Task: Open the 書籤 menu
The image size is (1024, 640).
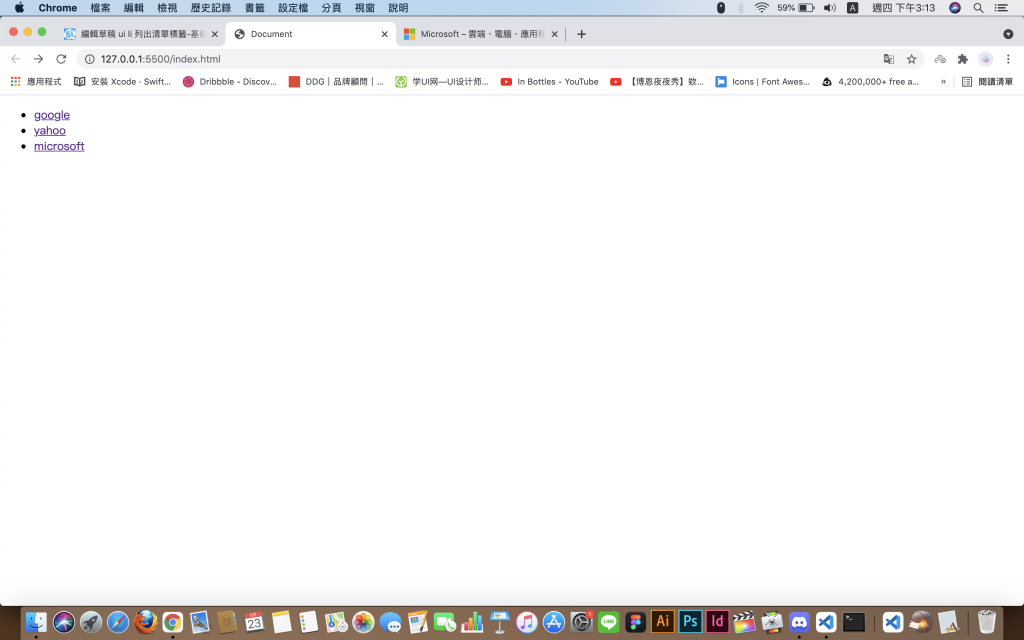Action: click(x=255, y=8)
